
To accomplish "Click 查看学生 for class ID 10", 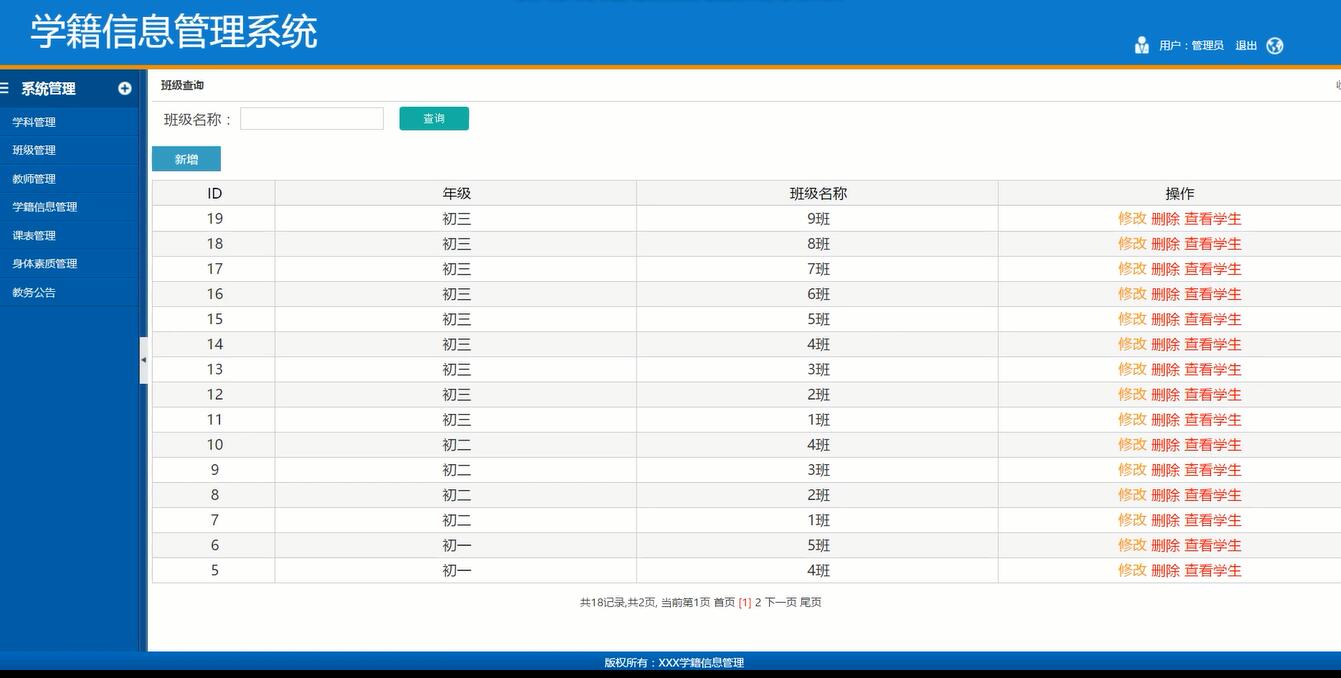I will tap(1213, 445).
